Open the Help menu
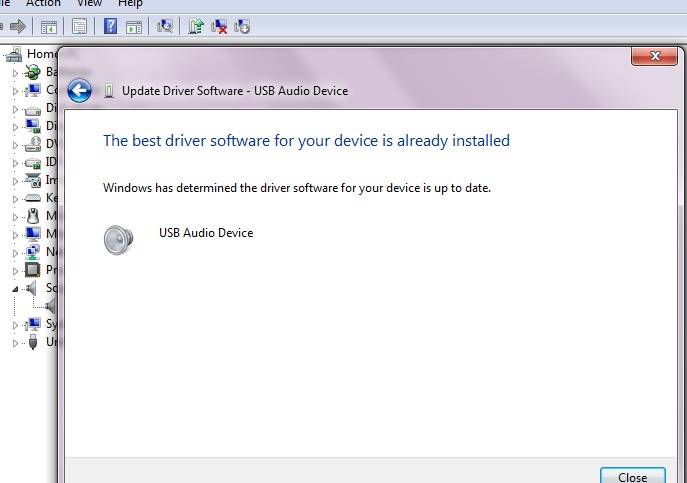The image size is (687, 483). [x=130, y=4]
